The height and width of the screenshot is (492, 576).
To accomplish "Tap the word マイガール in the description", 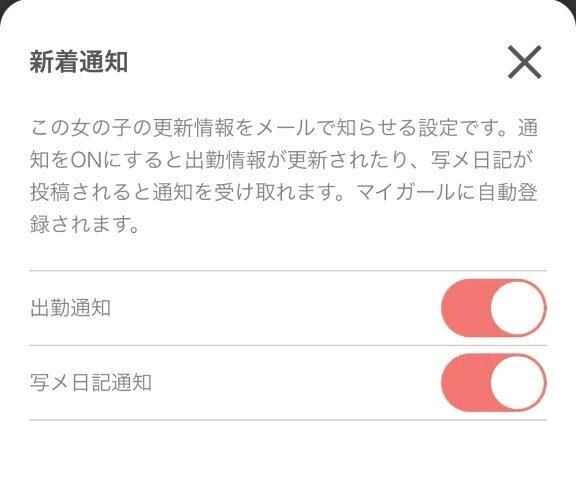I will pos(406,192).
